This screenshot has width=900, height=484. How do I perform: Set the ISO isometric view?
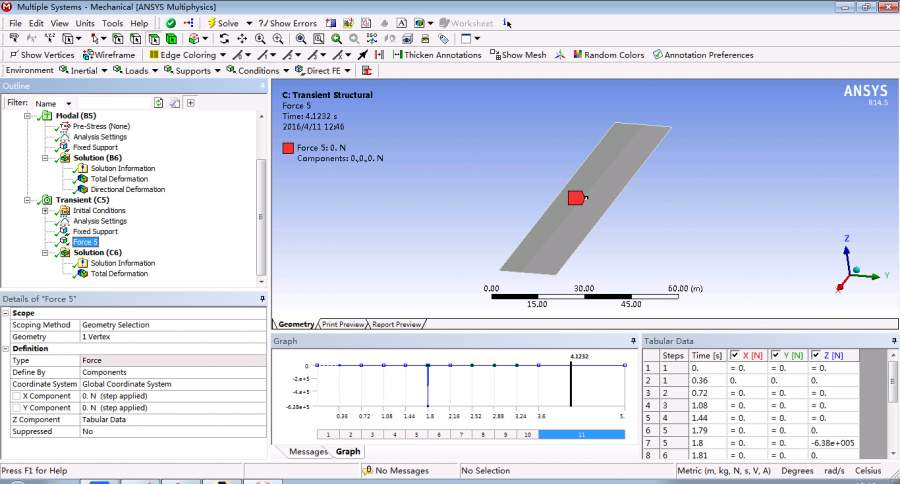coord(372,38)
